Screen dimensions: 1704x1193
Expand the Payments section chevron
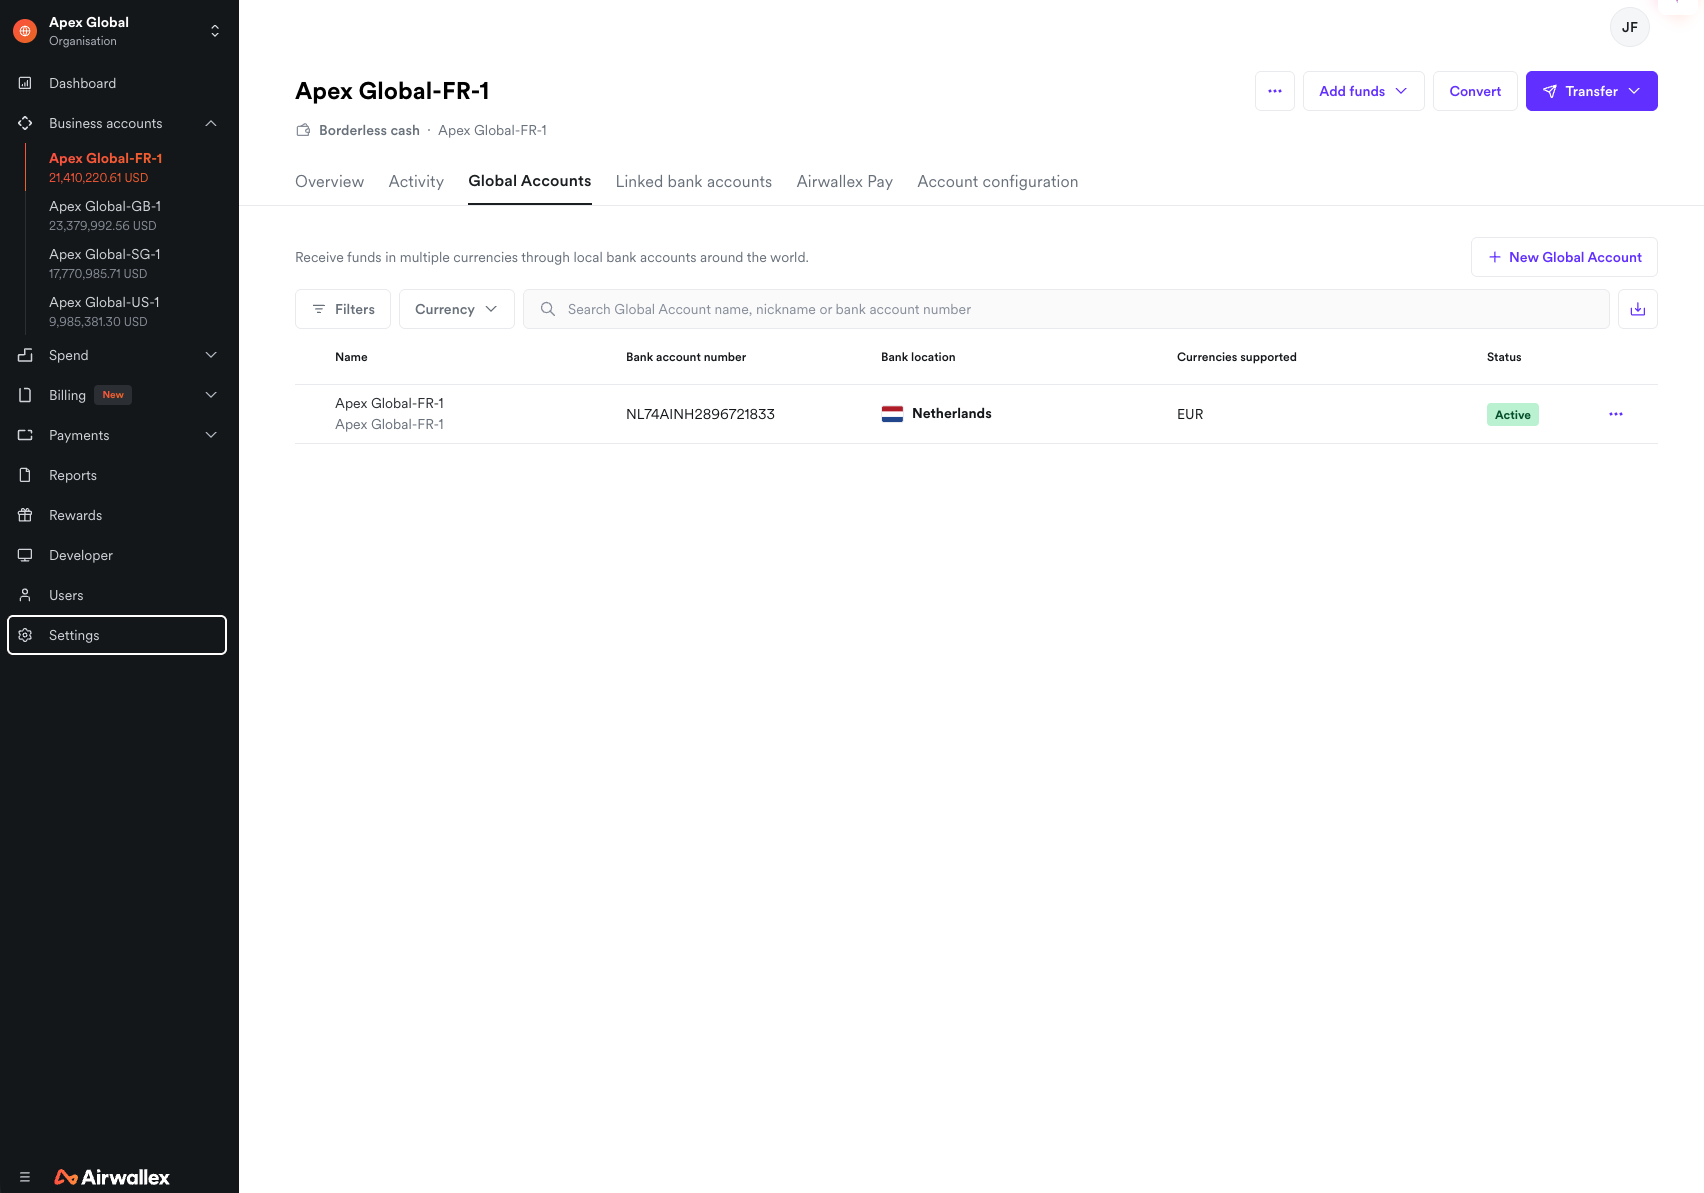tap(211, 435)
